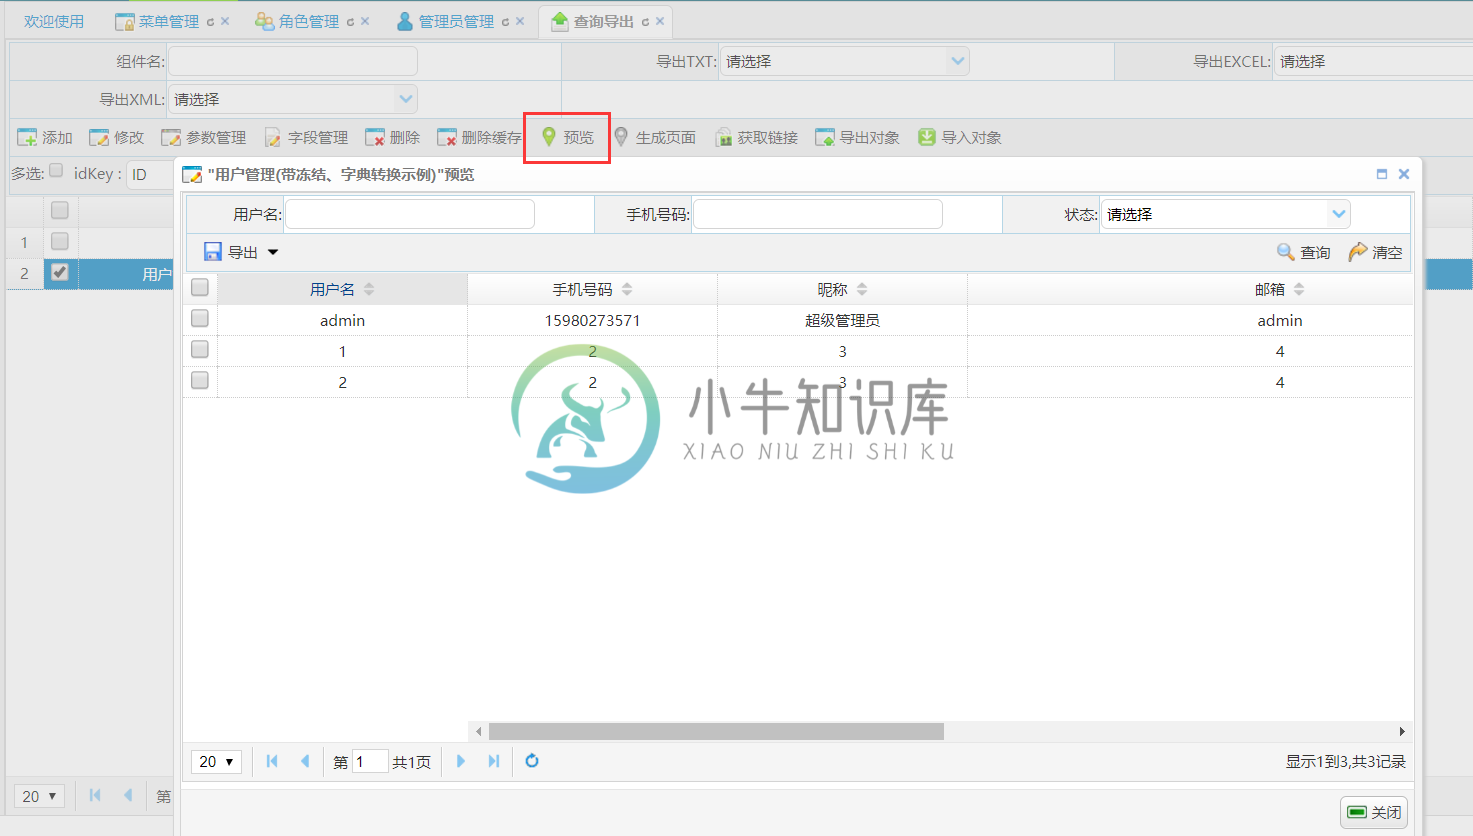Expand the 导出 export menu in the preview
Image resolution: width=1473 pixels, height=836 pixels.
pyautogui.click(x=241, y=252)
